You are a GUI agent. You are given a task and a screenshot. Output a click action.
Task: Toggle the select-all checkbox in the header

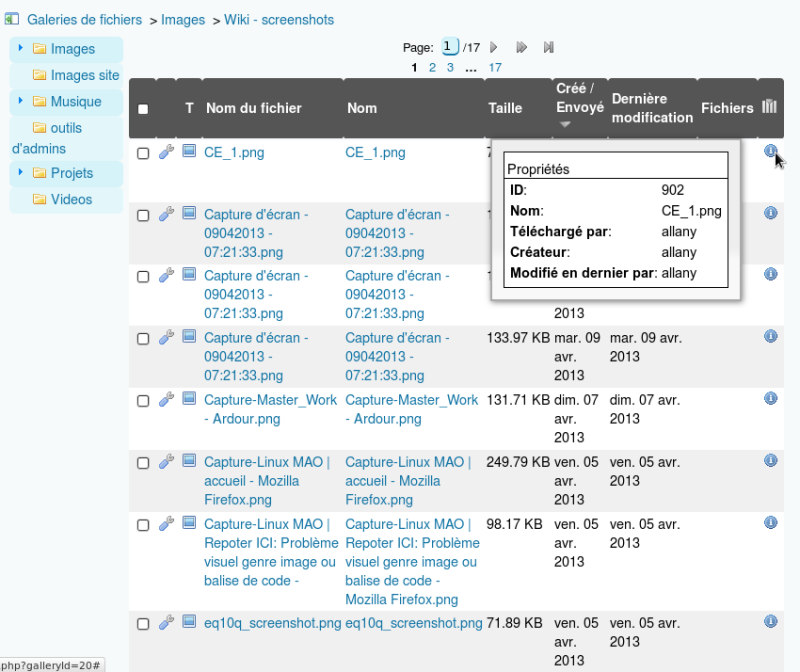(x=143, y=109)
